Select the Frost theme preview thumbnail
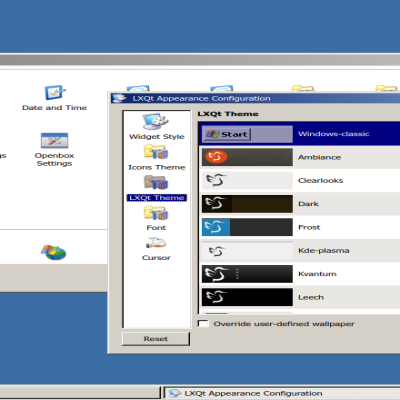The height and width of the screenshot is (400, 400). pos(247,227)
